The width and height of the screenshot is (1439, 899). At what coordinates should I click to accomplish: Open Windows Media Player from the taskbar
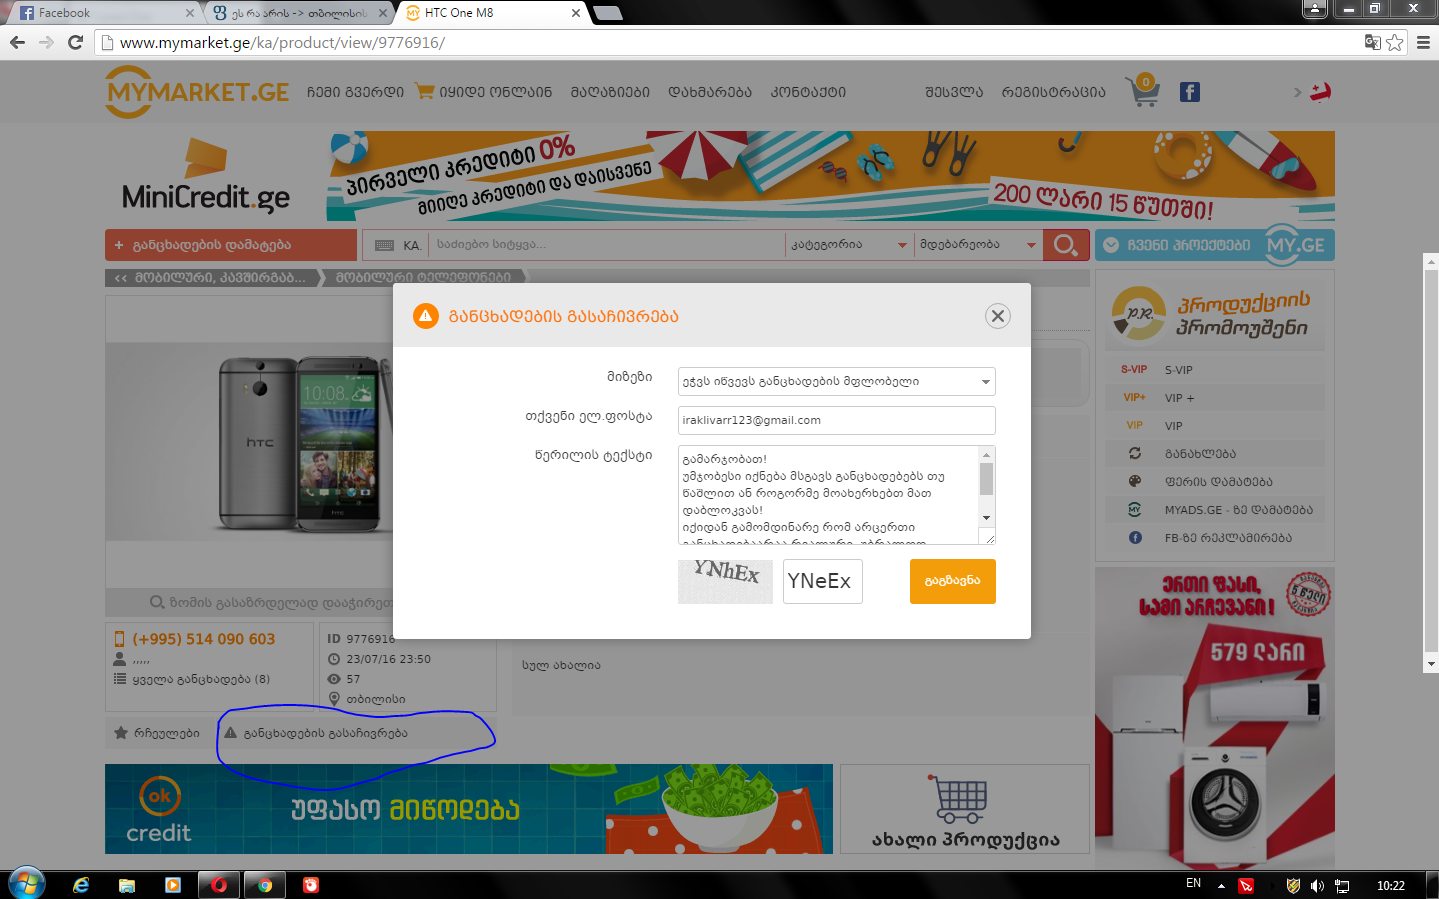click(173, 885)
